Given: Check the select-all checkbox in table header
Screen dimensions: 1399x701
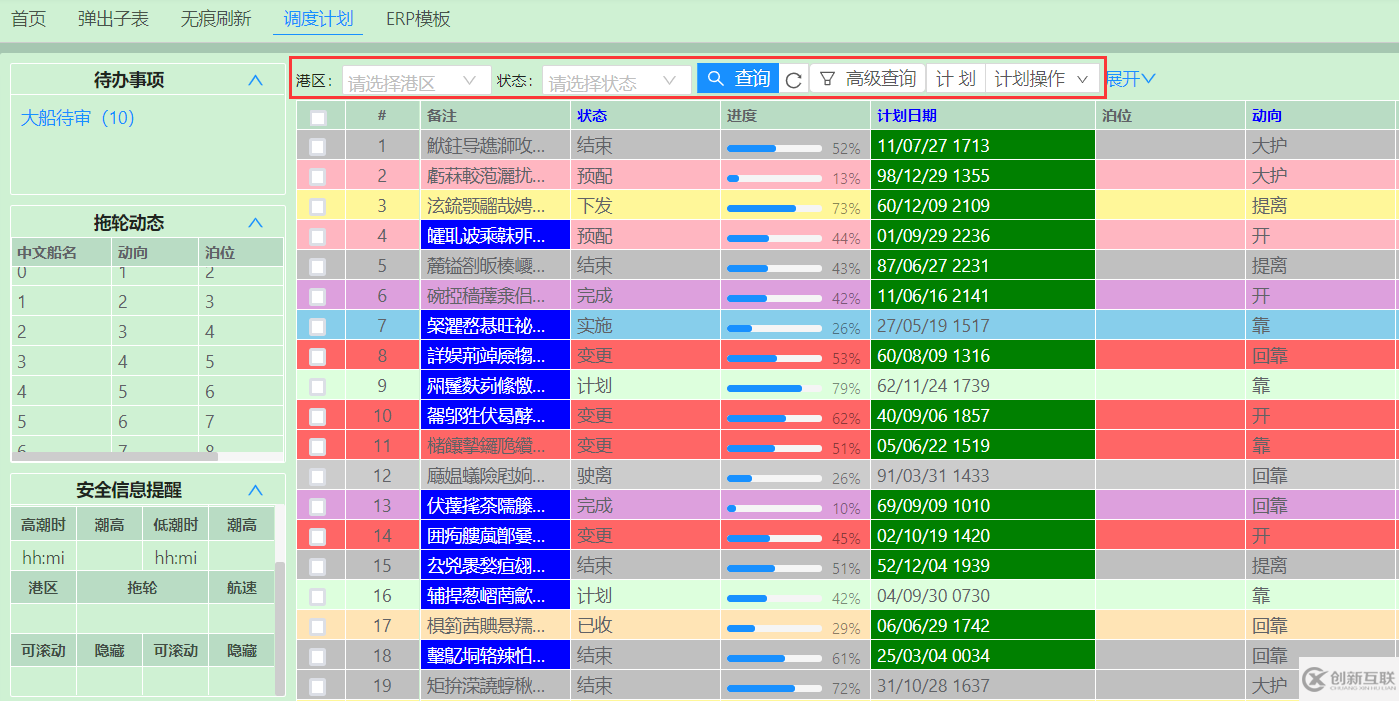Looking at the screenshot, I should tap(320, 116).
